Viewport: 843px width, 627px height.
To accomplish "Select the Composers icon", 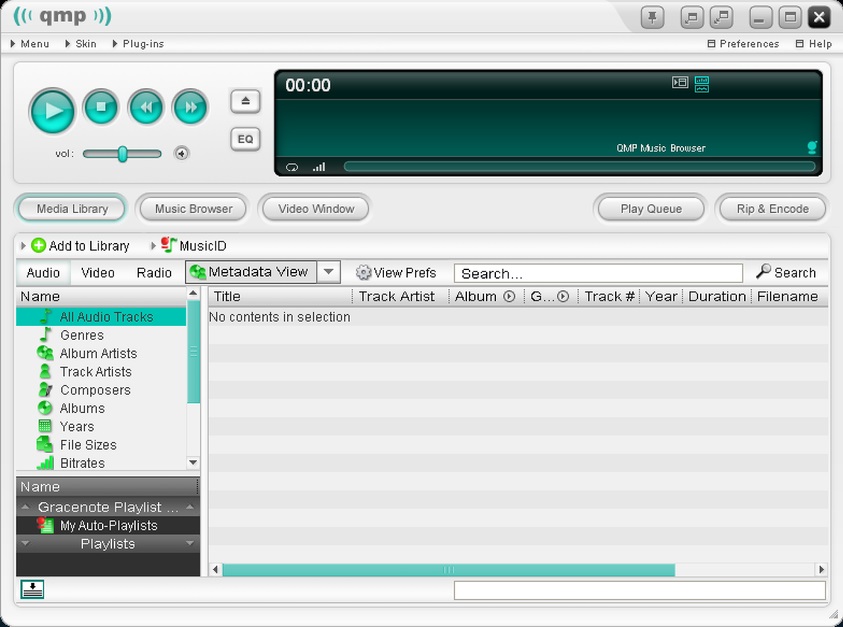I will point(45,389).
